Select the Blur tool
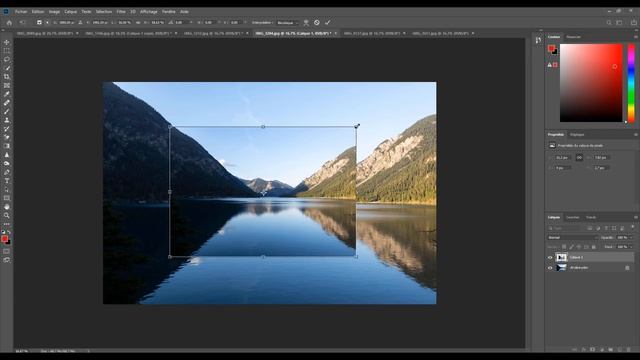This screenshot has height=360, width=640. coord(7,155)
